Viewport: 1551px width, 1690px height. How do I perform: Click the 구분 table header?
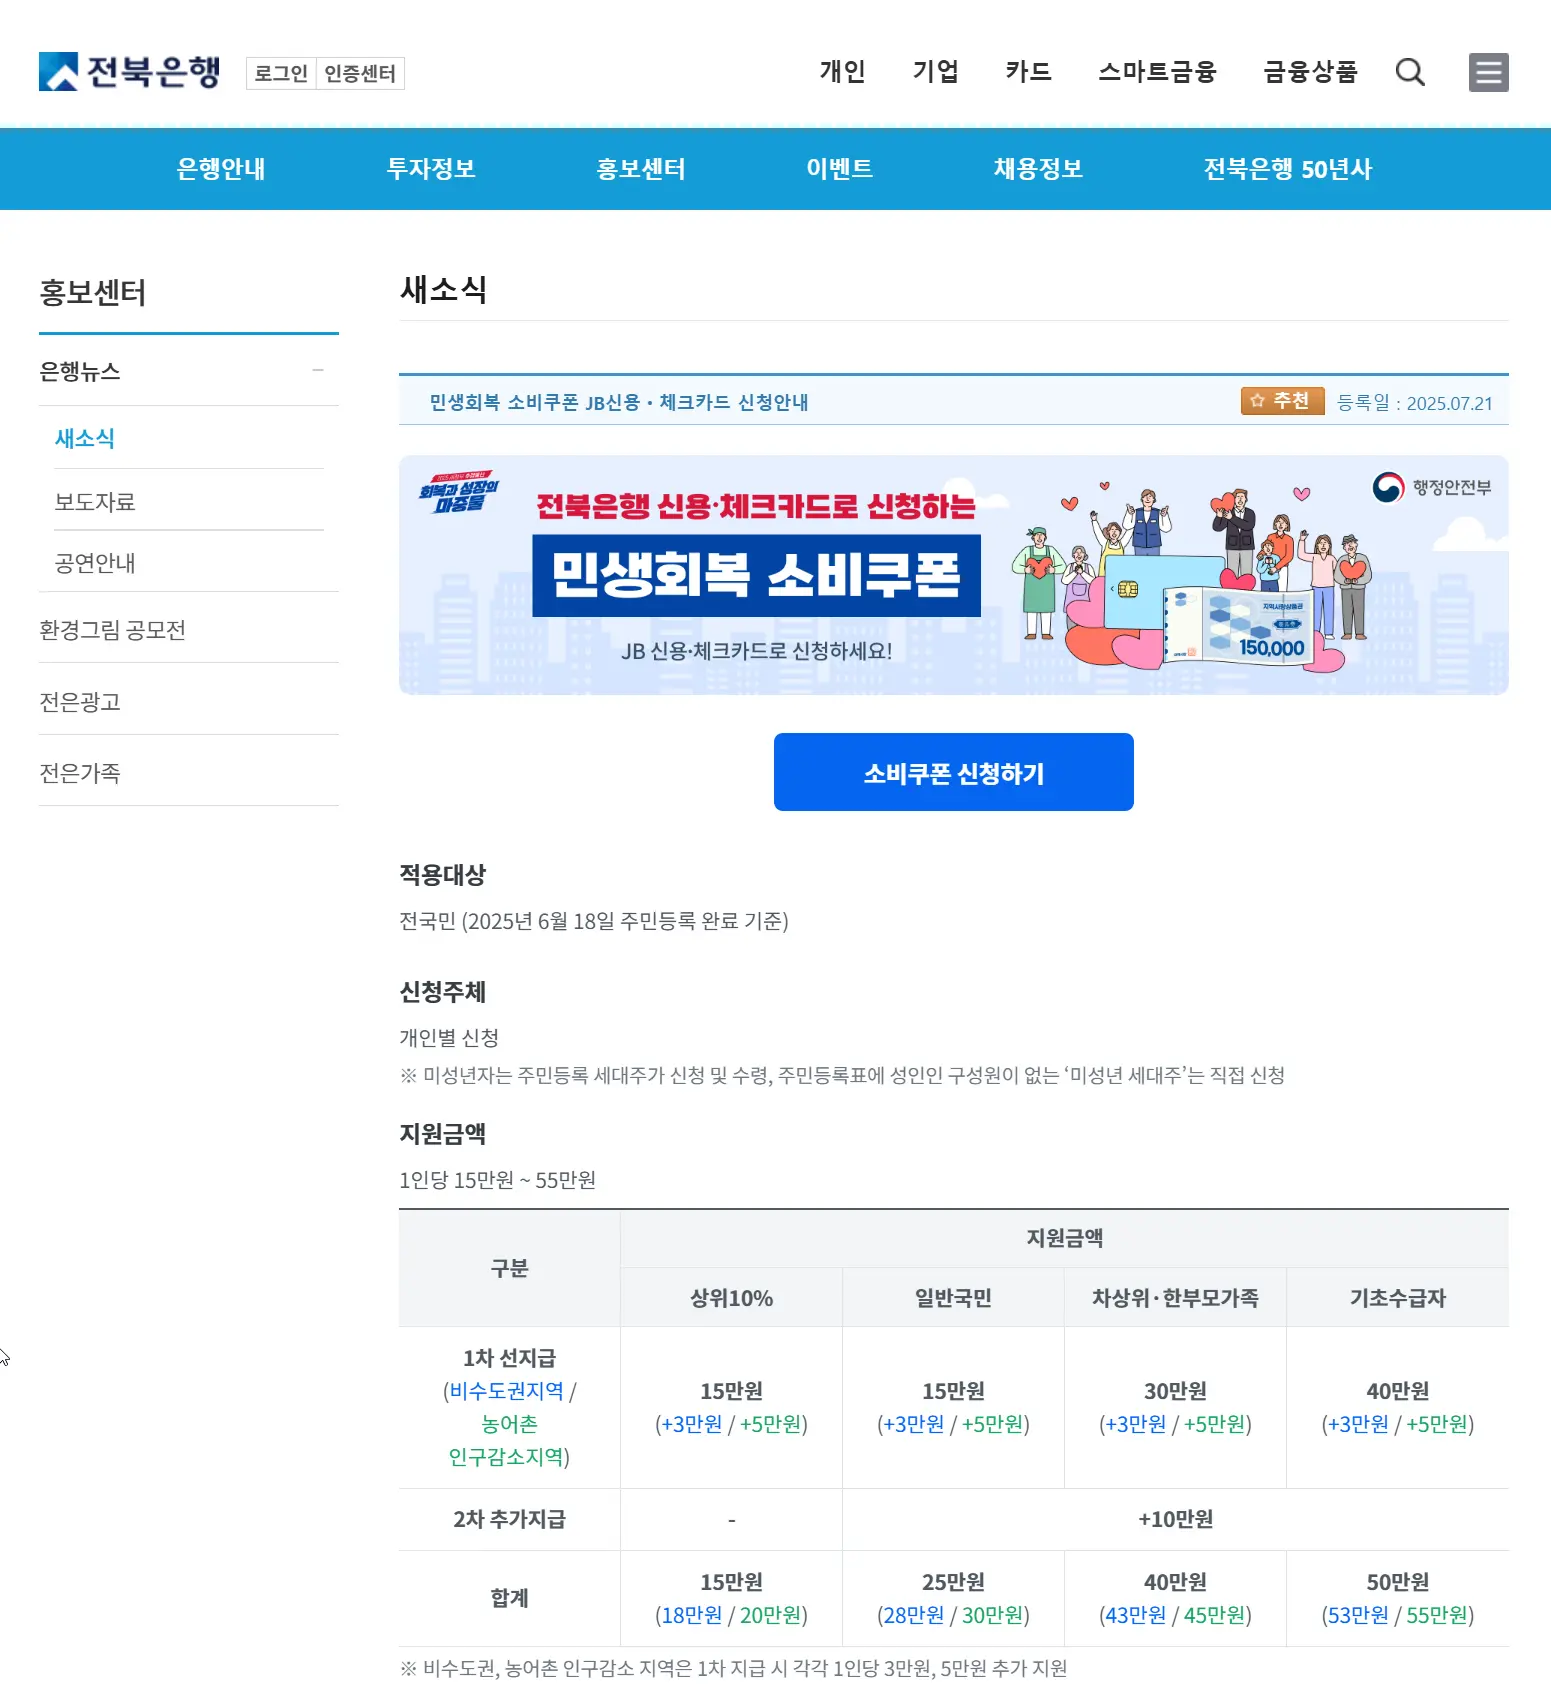[509, 1268]
